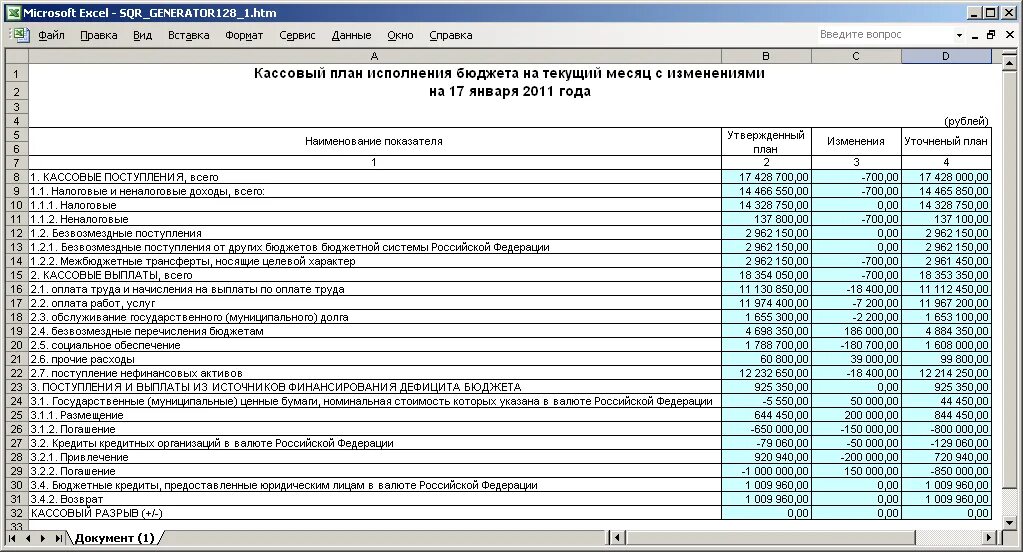1023x552 pixels.
Task: Select cell 3.1.1. Размещение
Action: pyautogui.click(x=374, y=415)
